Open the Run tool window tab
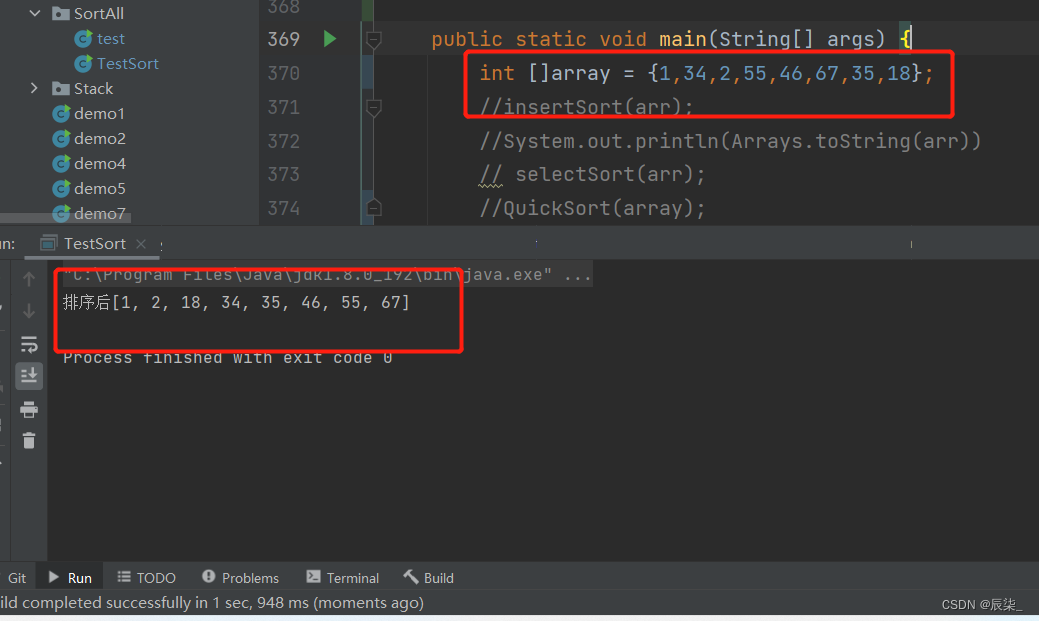The height and width of the screenshot is (621, 1039). [71, 578]
